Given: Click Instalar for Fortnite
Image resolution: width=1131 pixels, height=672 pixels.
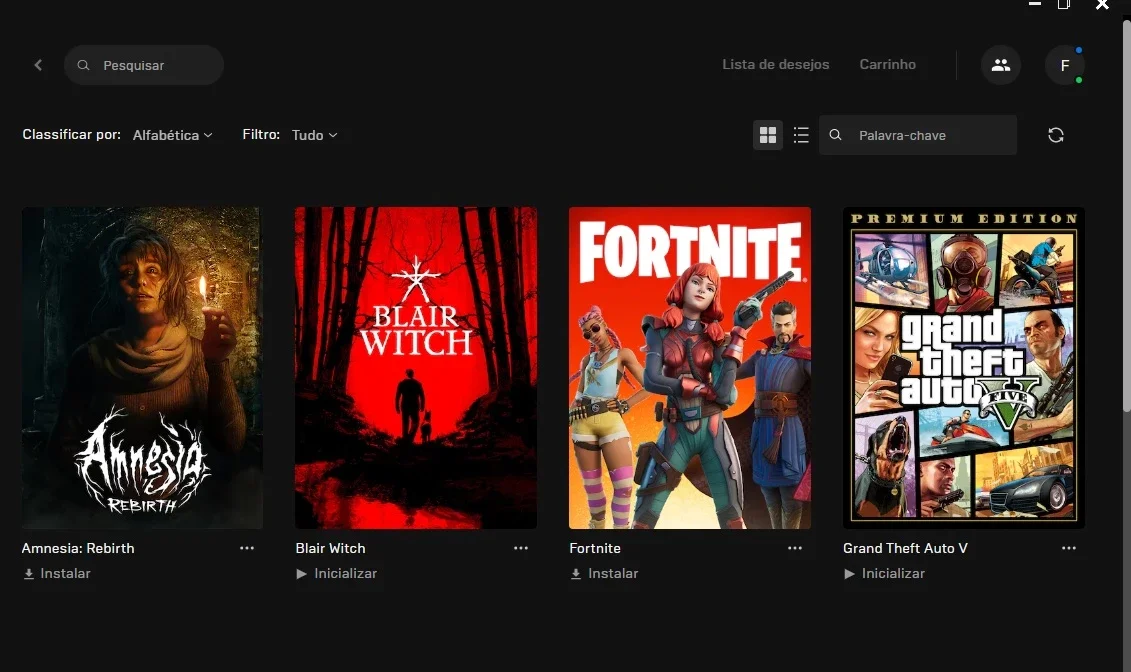Looking at the screenshot, I should 604,573.
